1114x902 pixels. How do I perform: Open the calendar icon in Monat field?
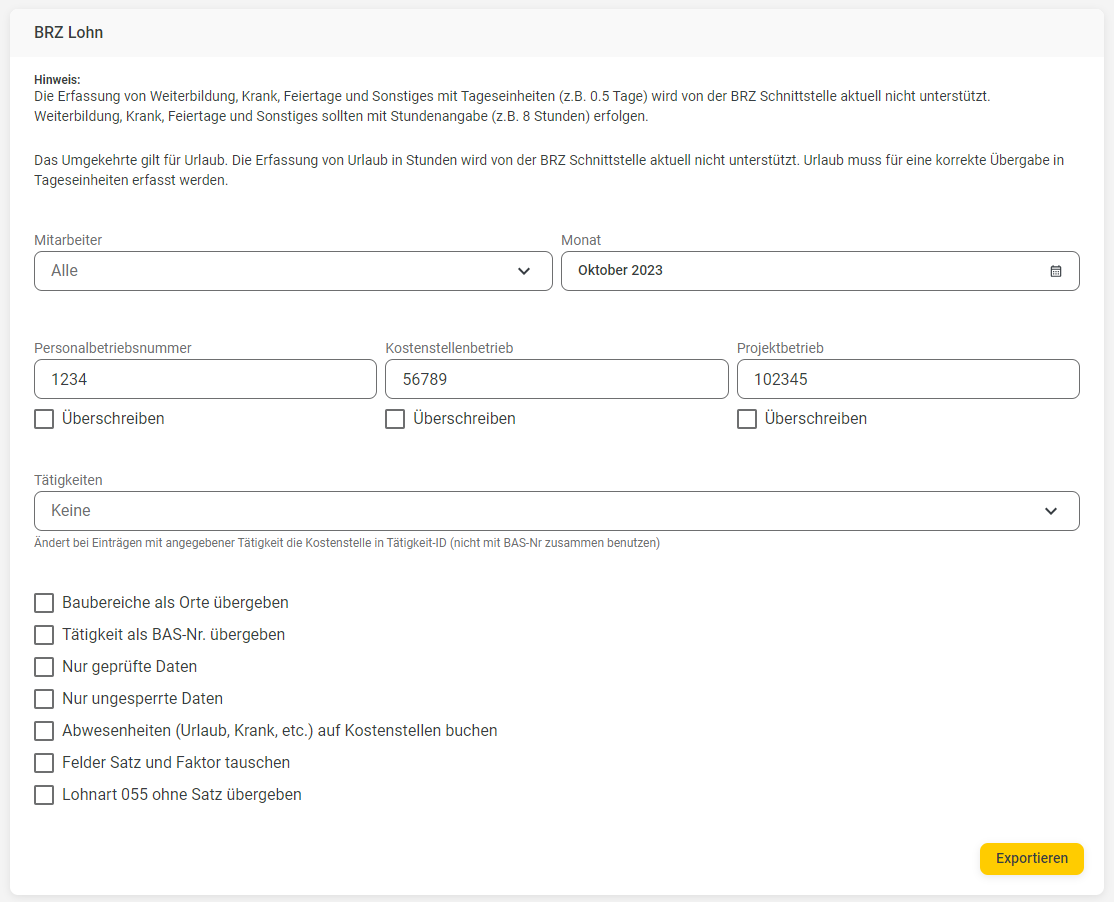click(1056, 271)
